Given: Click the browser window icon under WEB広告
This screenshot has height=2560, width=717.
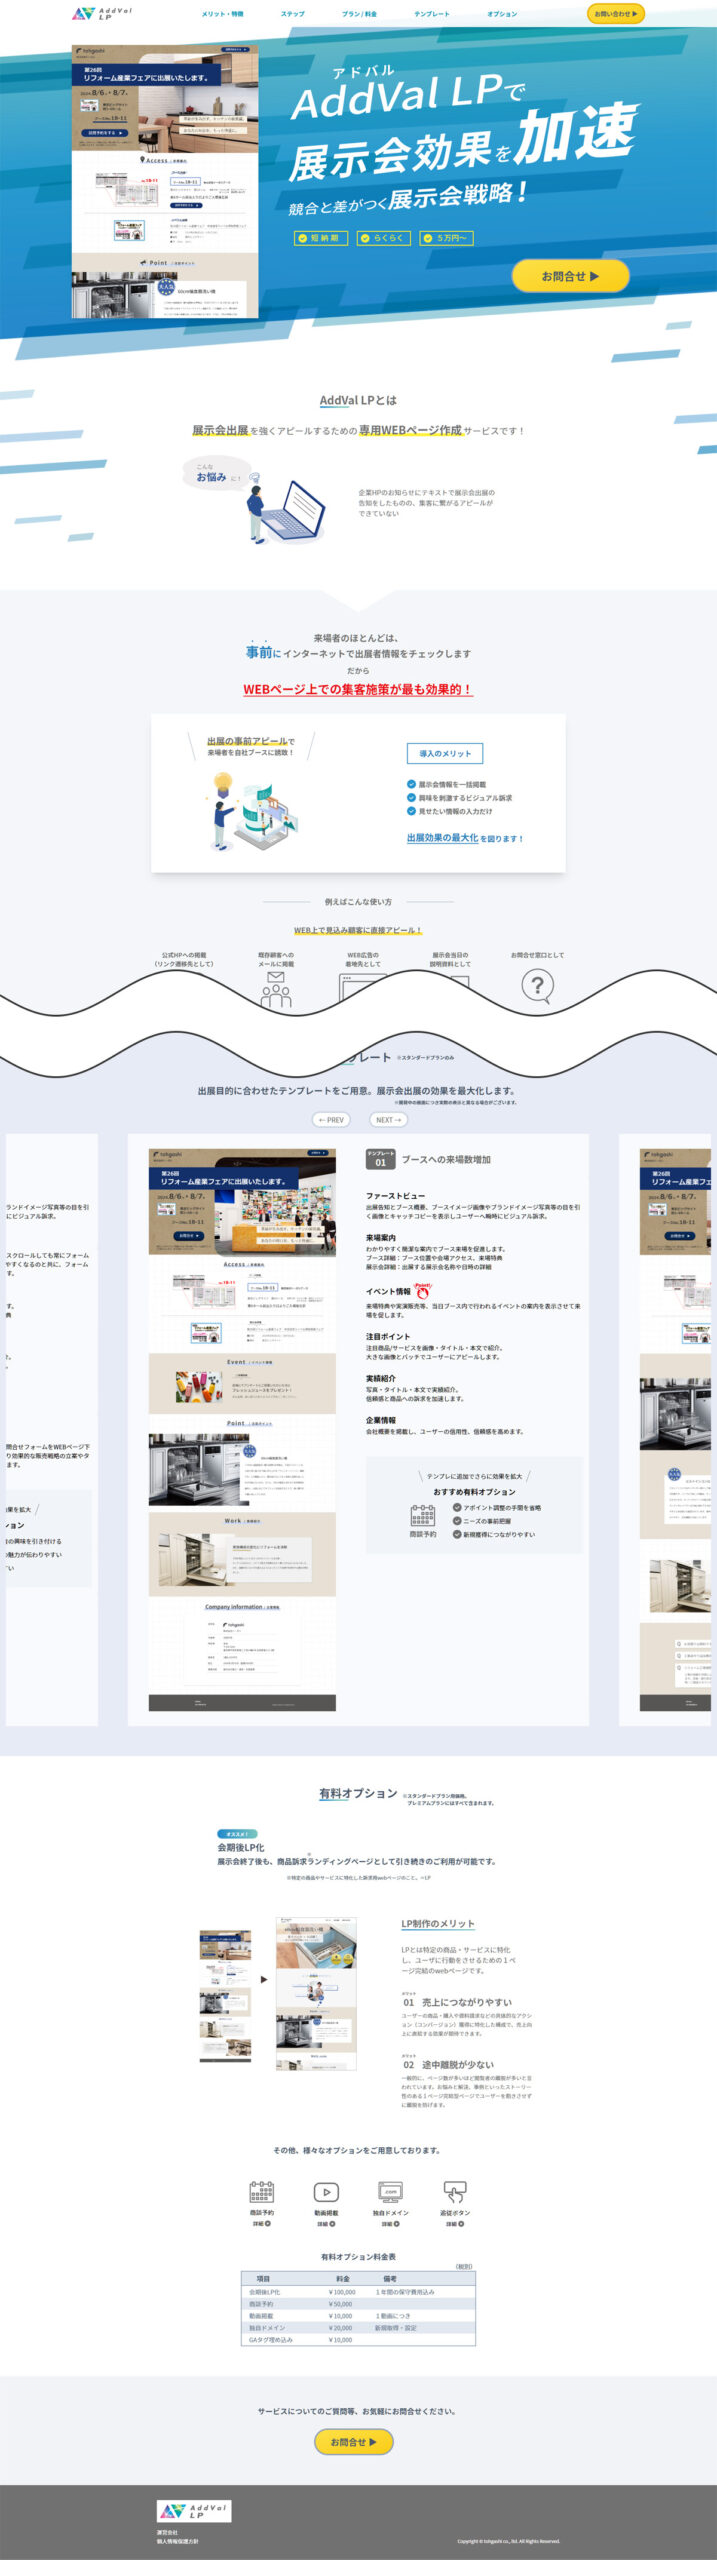Looking at the screenshot, I should (x=363, y=986).
